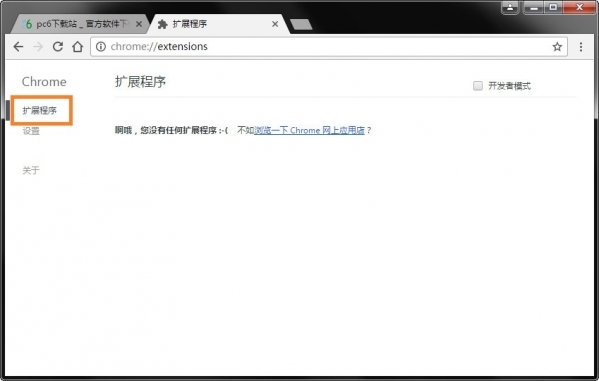This screenshot has width=599, height=381.
Task: Open 关于 in the sidebar
Action: coord(31,170)
